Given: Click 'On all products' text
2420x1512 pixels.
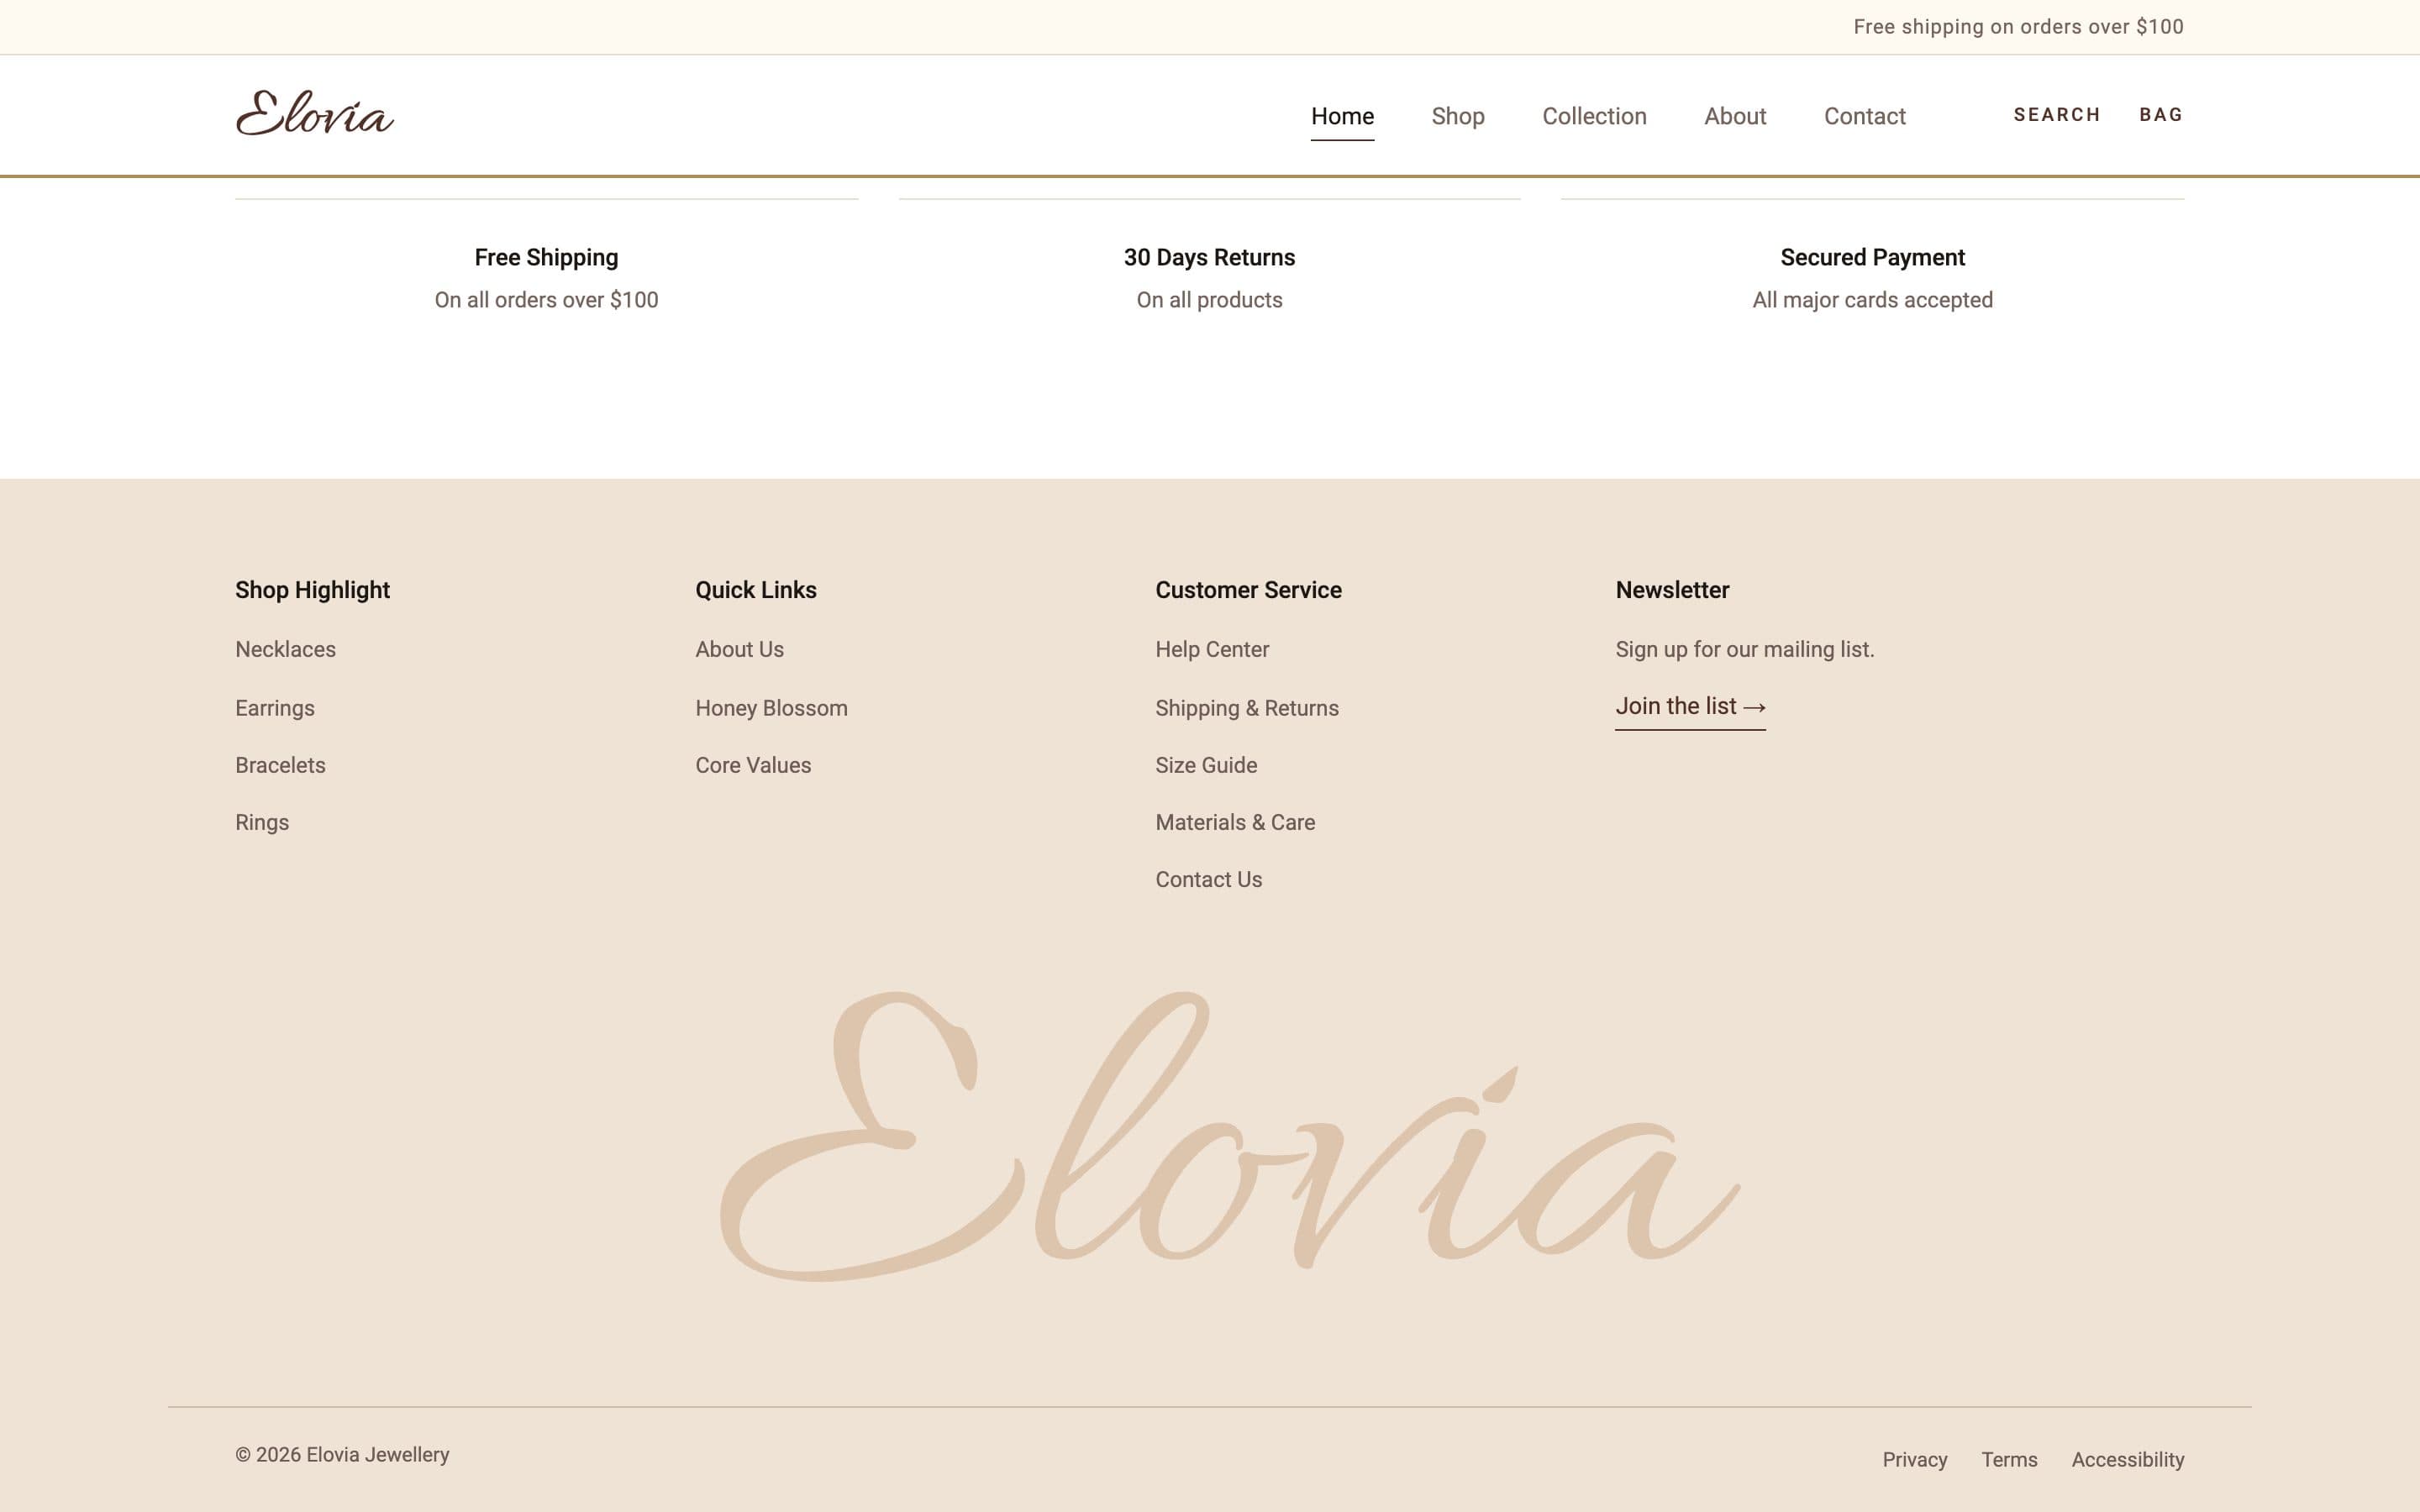Looking at the screenshot, I should click(1209, 300).
